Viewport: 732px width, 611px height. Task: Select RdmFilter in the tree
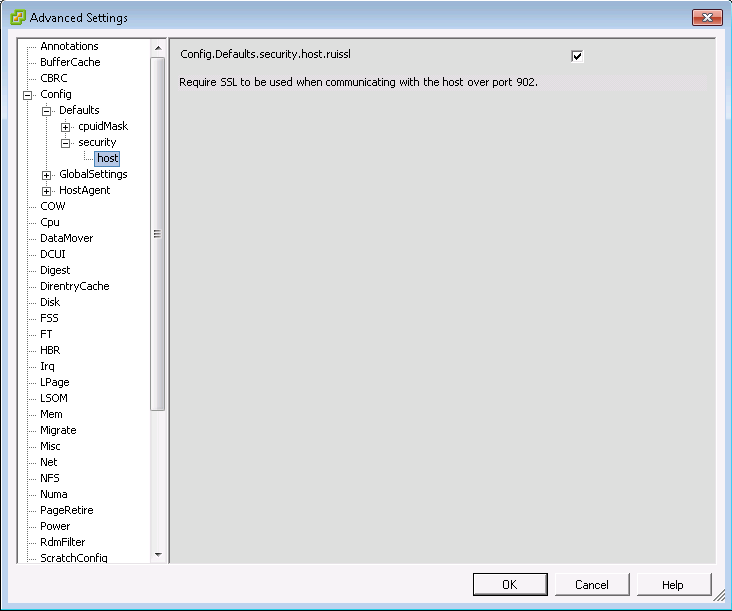pos(63,542)
